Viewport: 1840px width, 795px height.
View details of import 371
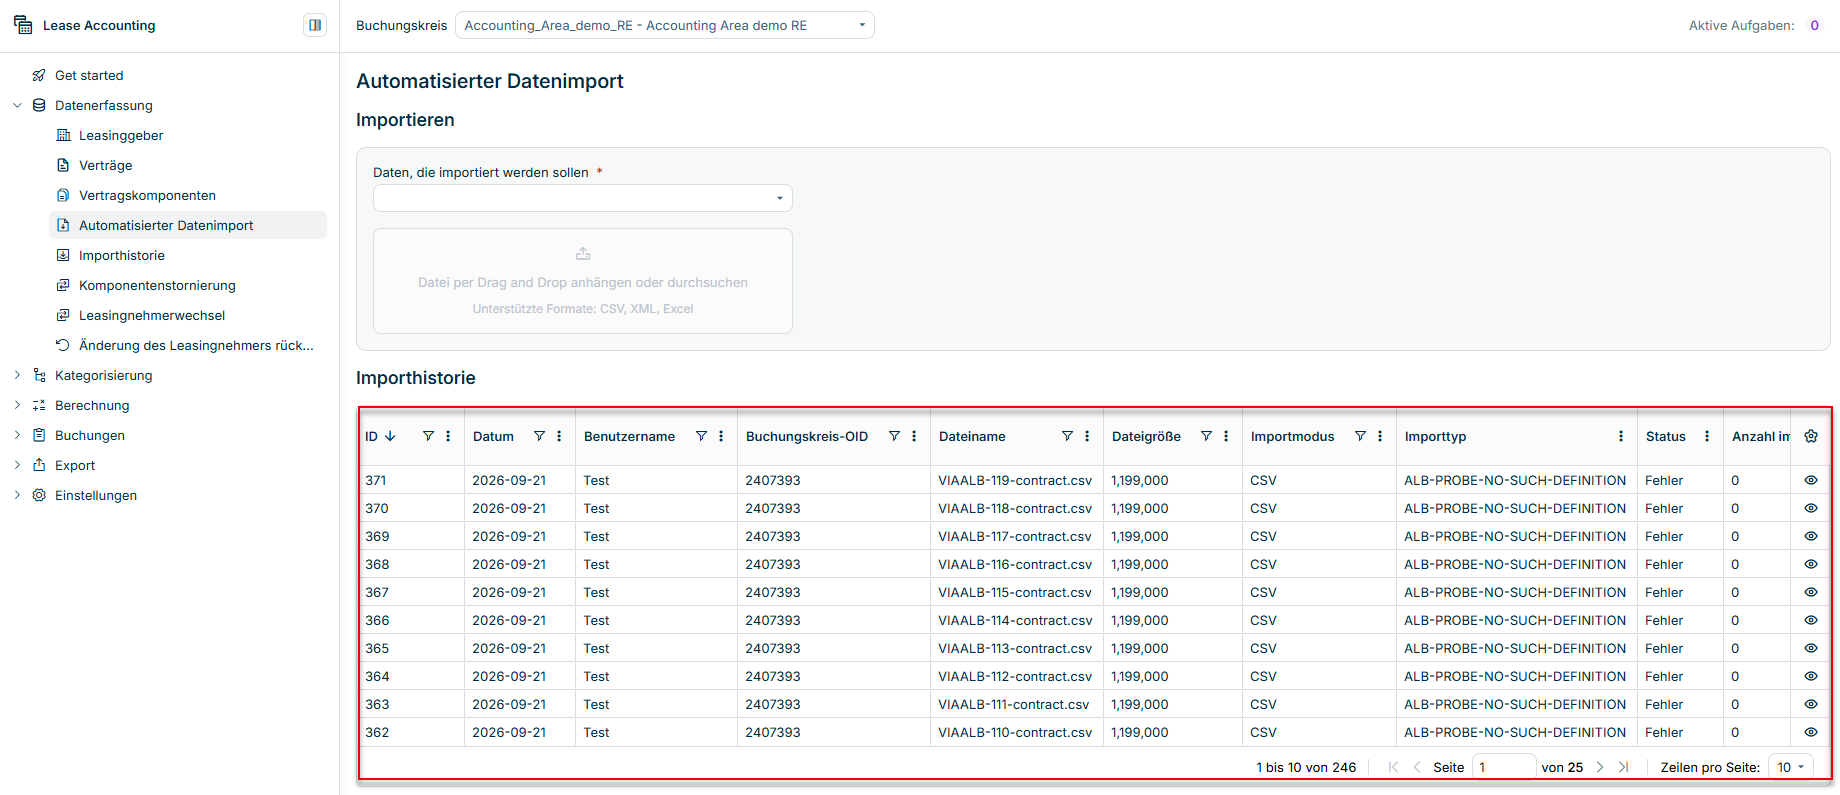tap(1811, 480)
